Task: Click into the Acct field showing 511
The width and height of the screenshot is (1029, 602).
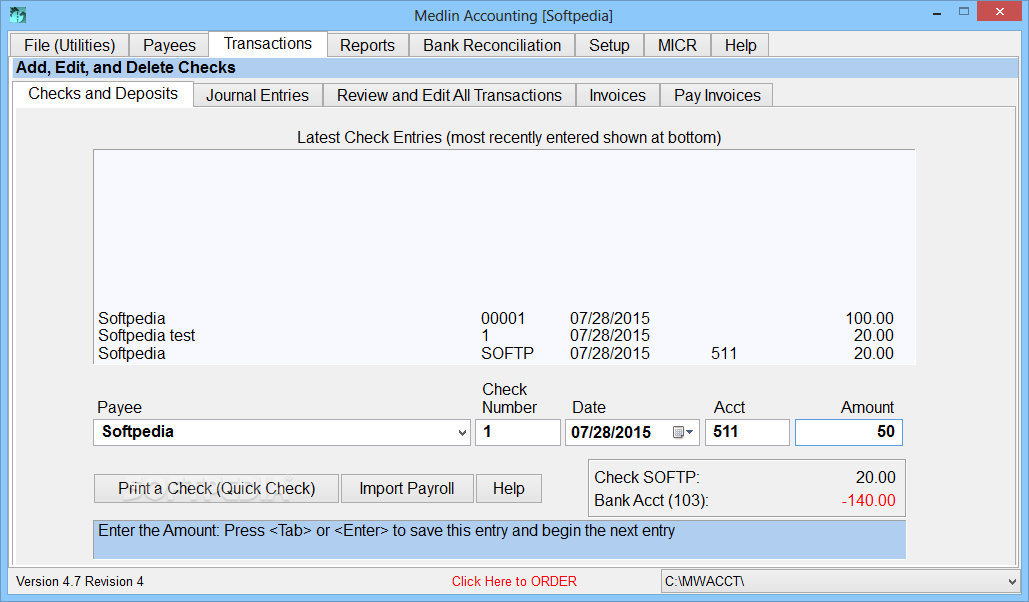Action: [747, 432]
